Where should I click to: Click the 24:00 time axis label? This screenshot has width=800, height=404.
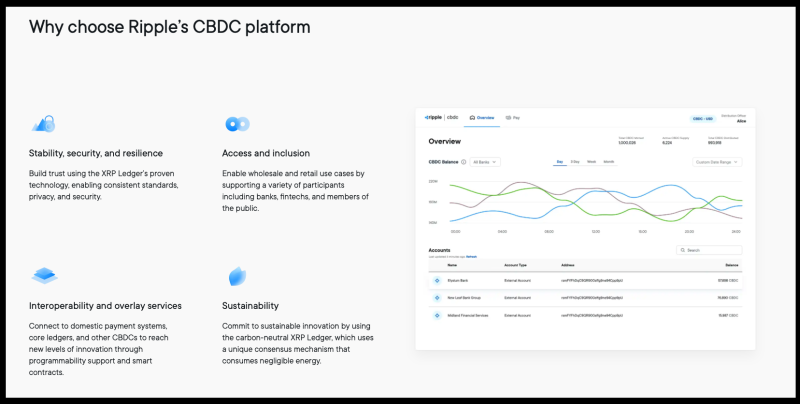tap(736, 232)
